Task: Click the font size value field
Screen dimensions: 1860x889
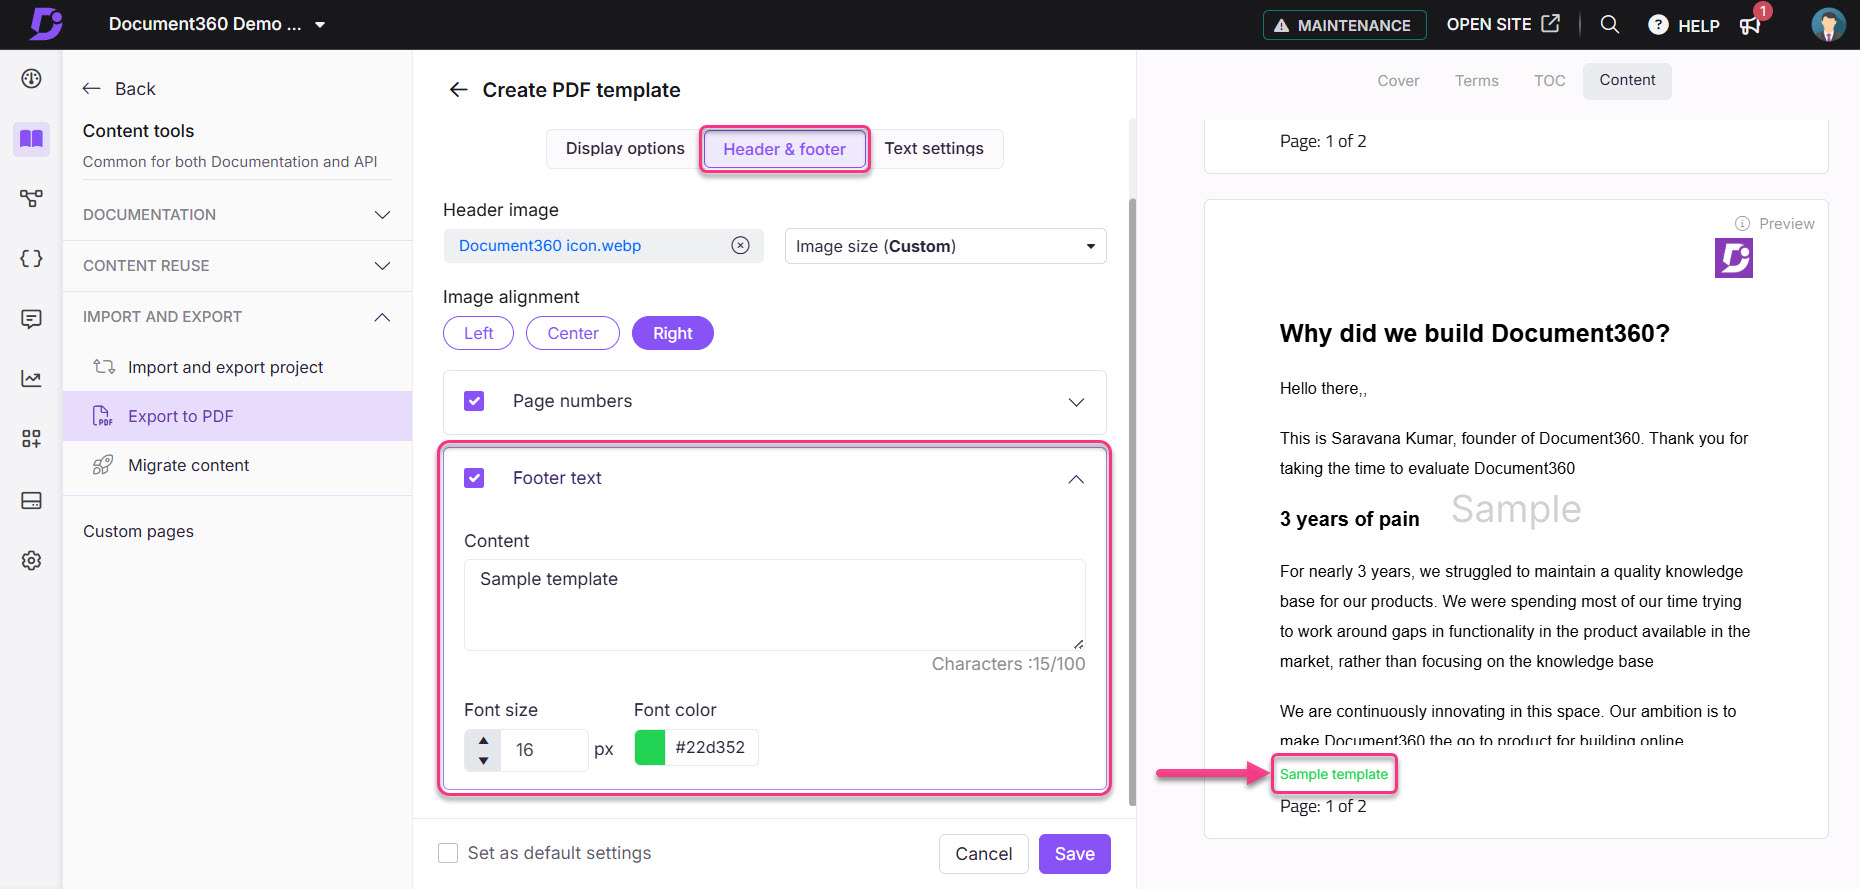Action: pos(544,750)
